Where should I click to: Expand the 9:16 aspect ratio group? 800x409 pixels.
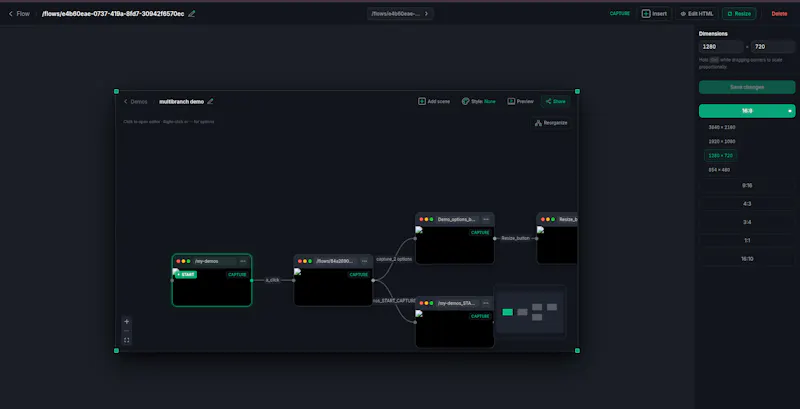point(747,186)
